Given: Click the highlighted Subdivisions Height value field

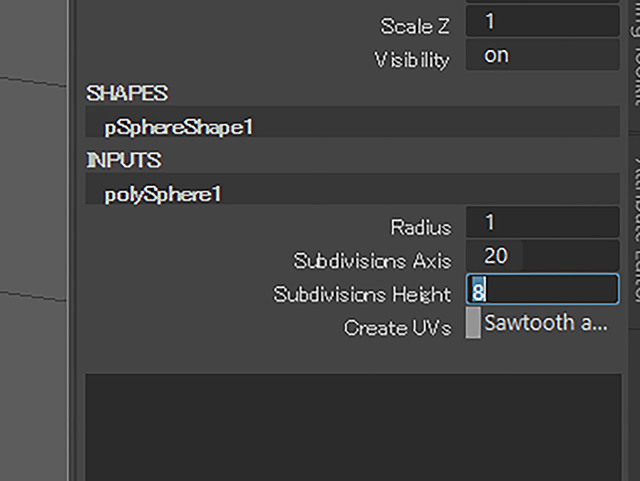Looking at the screenshot, I should pyautogui.click(x=542, y=289).
